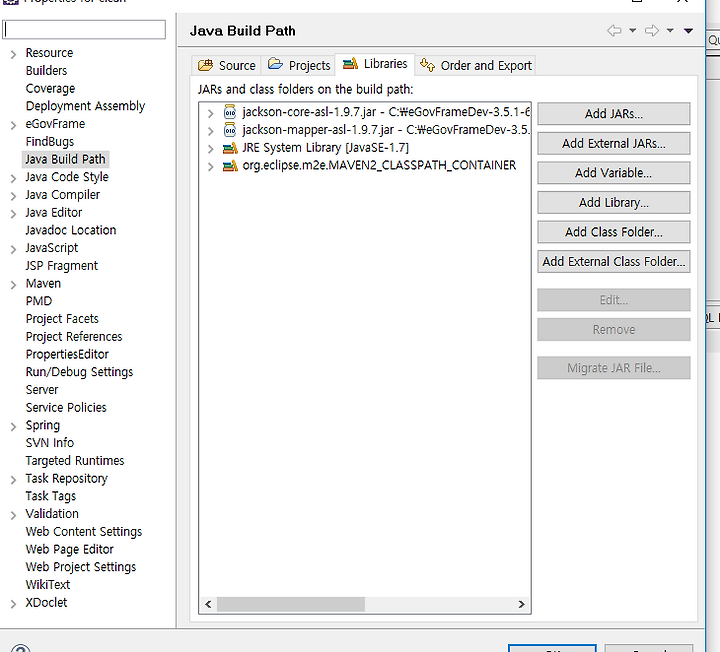
Task: Select the Coverage page
Action: coord(51,88)
